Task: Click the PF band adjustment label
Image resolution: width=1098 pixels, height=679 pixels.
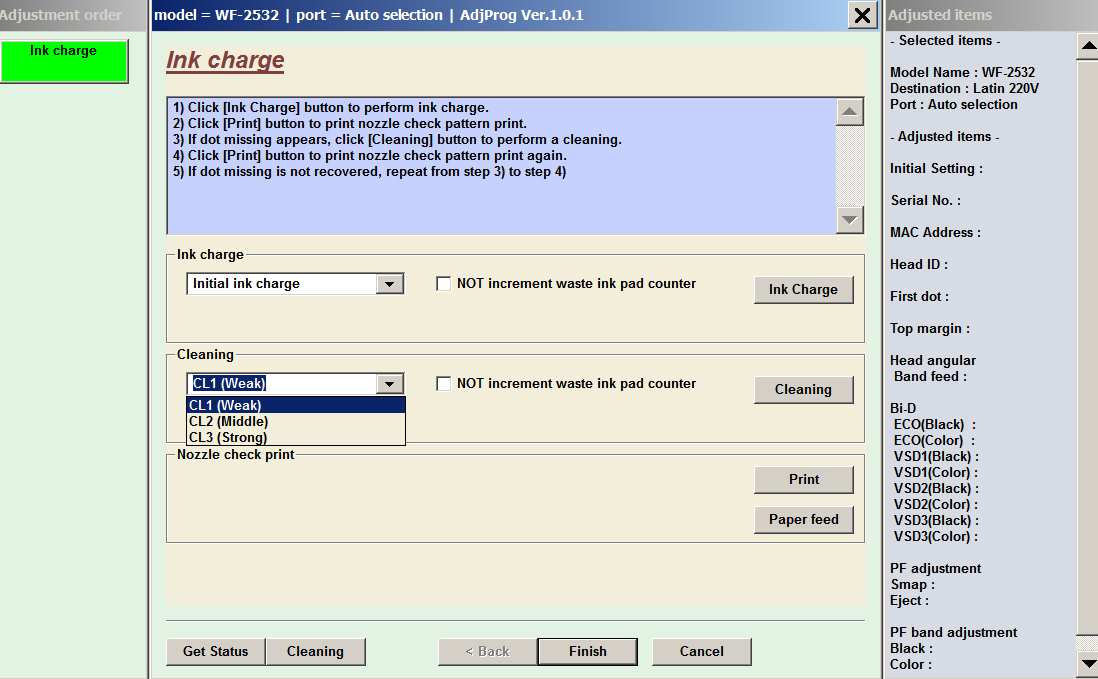Action: click(954, 632)
